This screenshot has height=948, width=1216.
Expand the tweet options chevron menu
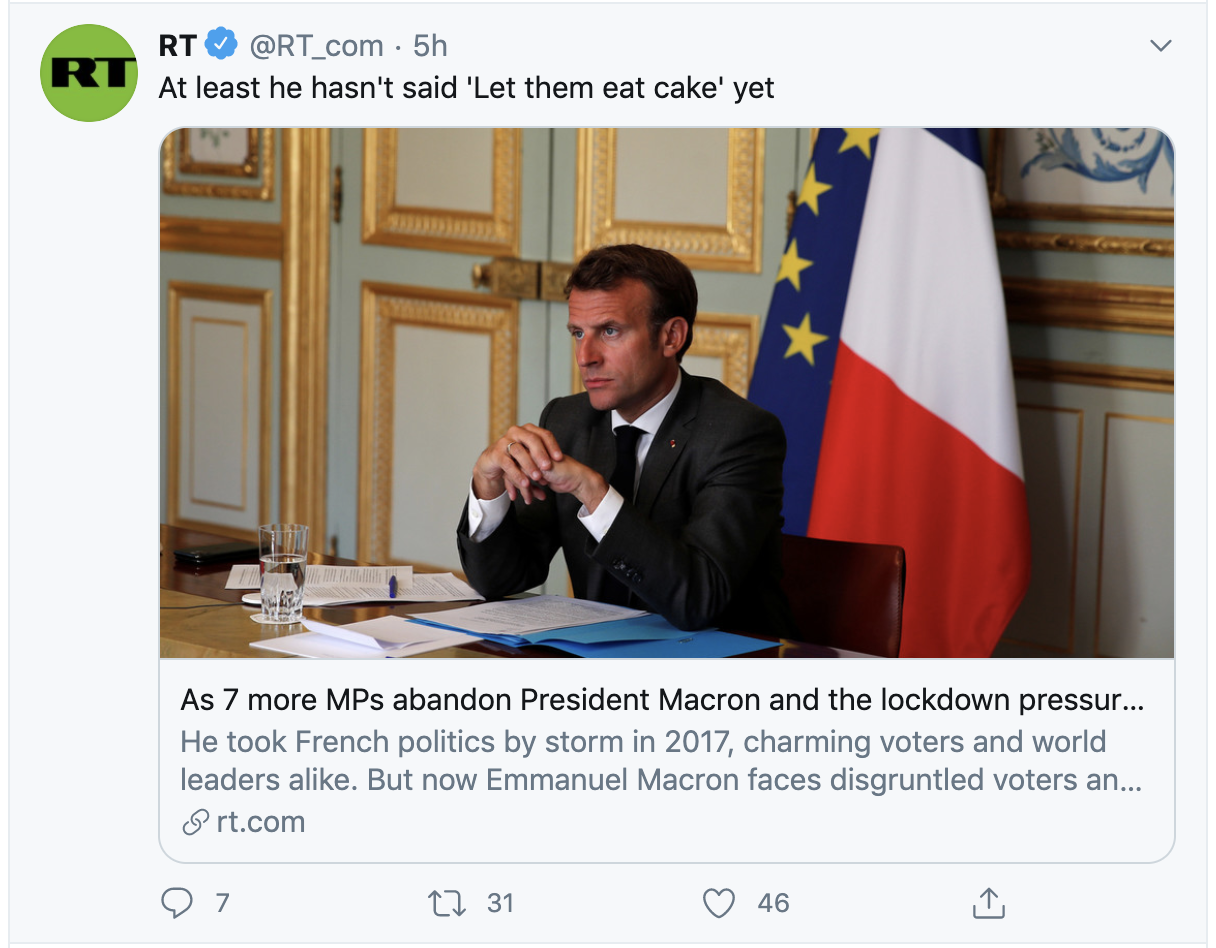[x=1160, y=46]
